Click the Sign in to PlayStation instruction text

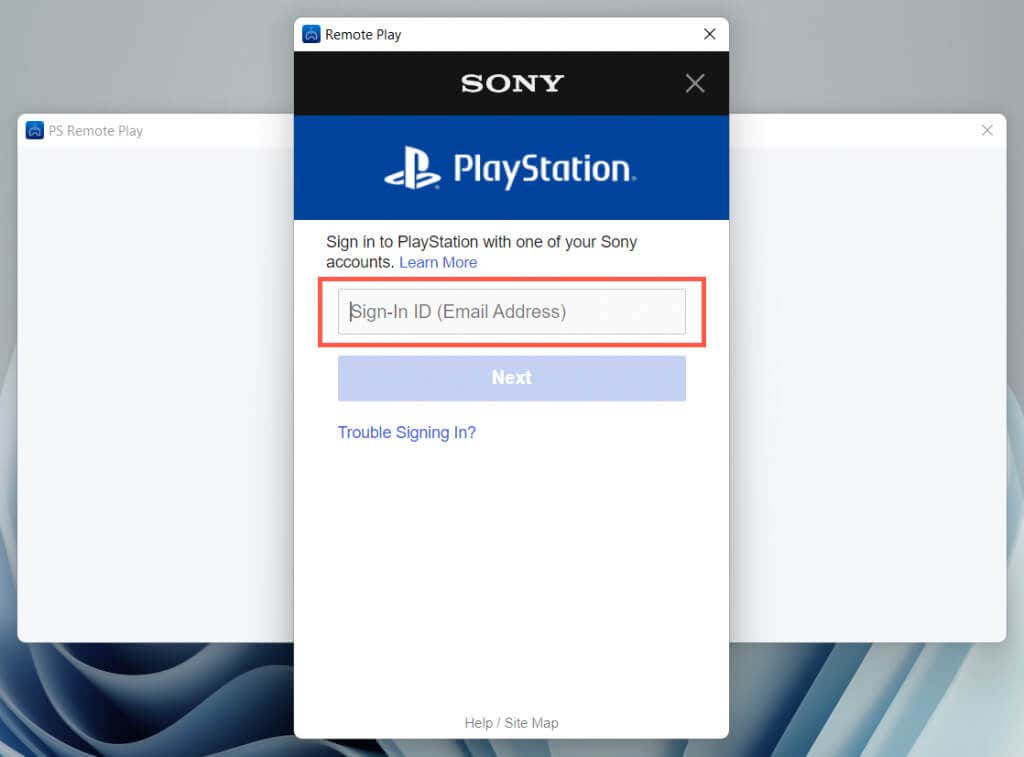point(481,252)
